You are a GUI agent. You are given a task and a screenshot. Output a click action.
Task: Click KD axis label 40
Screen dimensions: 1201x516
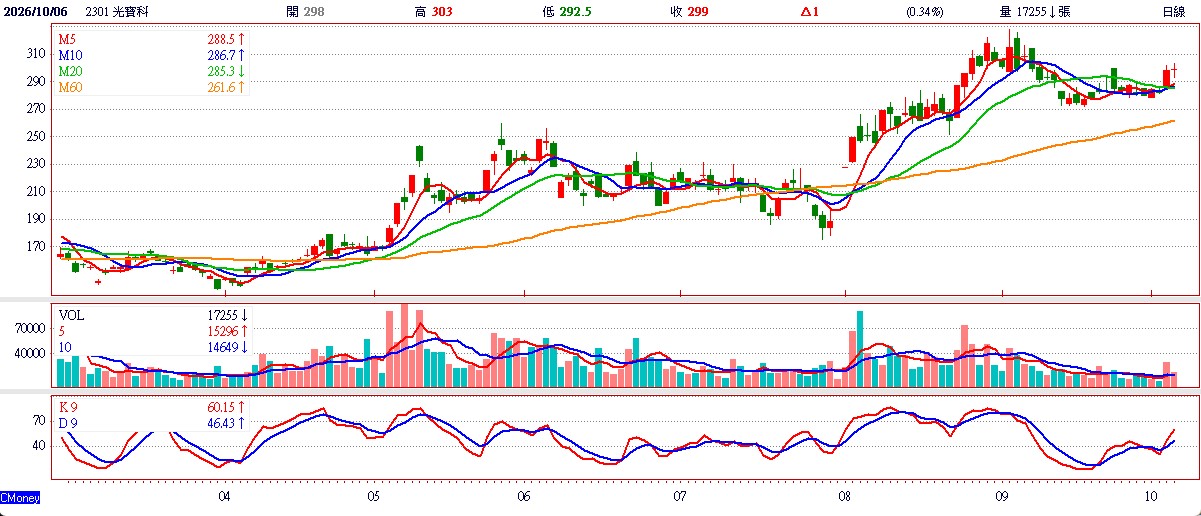pyautogui.click(x=40, y=446)
